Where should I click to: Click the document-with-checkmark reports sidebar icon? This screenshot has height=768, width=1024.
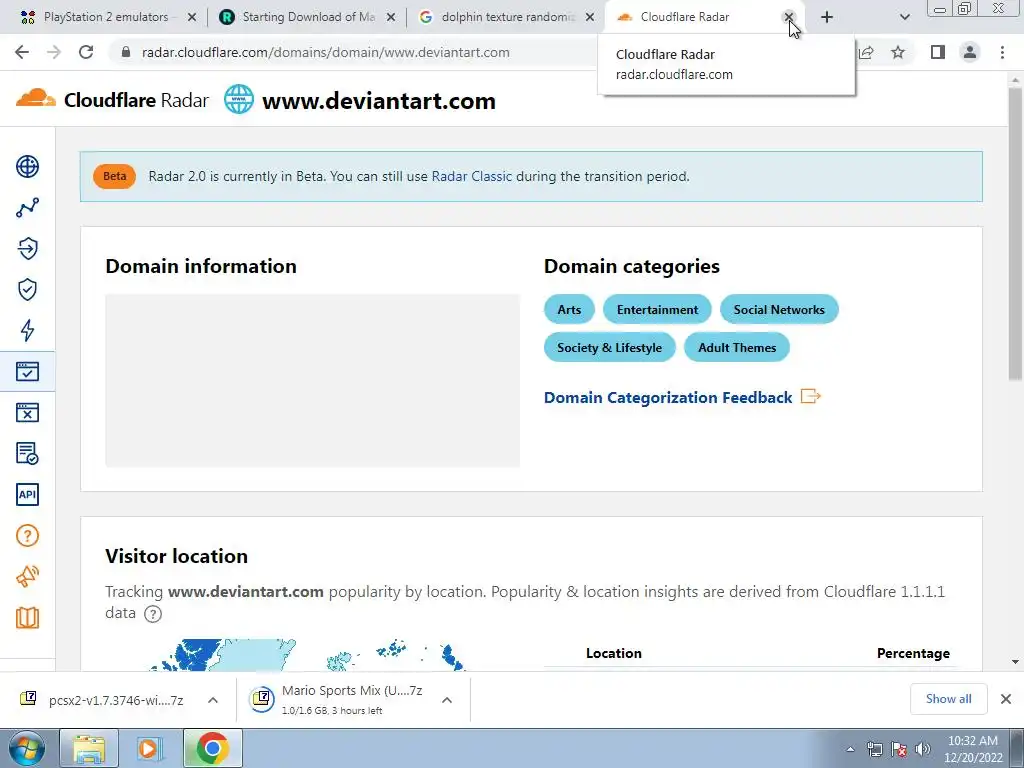click(x=27, y=453)
